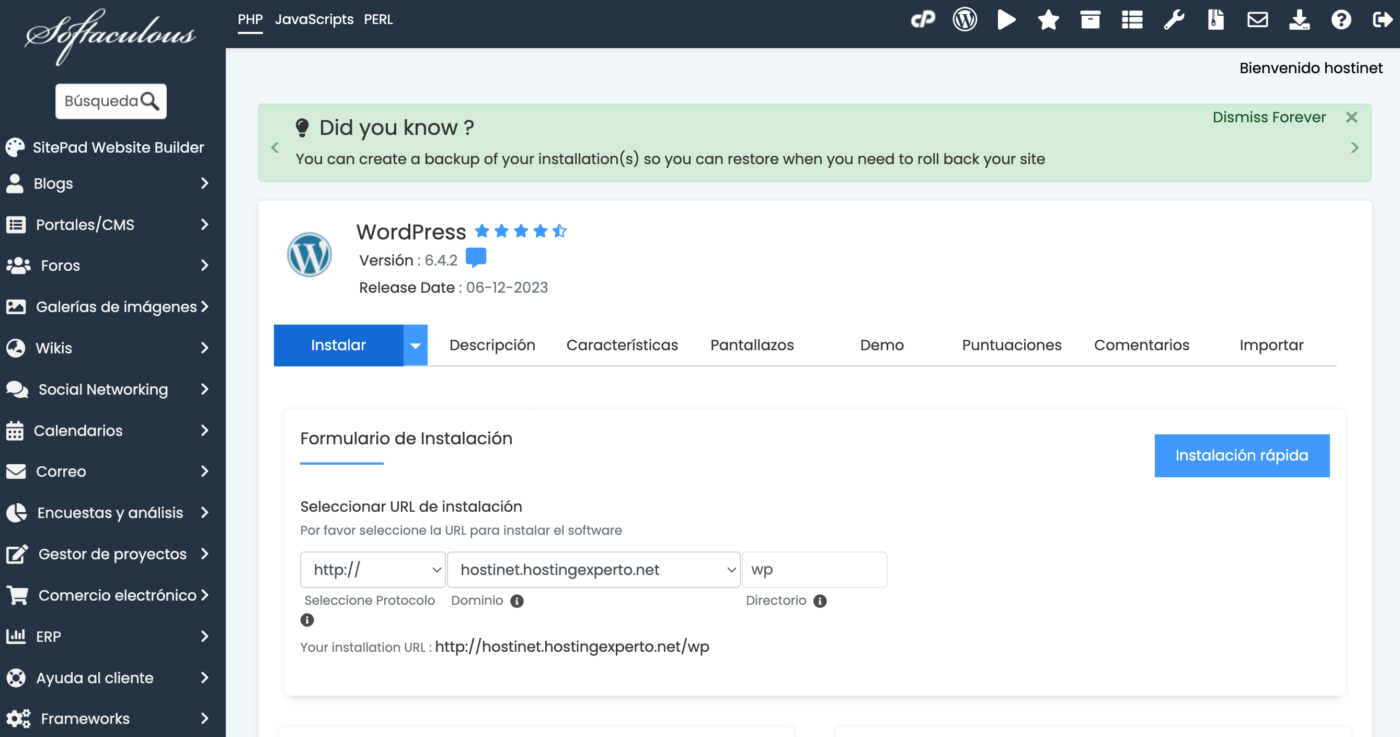Open the protocol http:// dropdown

(x=372, y=570)
